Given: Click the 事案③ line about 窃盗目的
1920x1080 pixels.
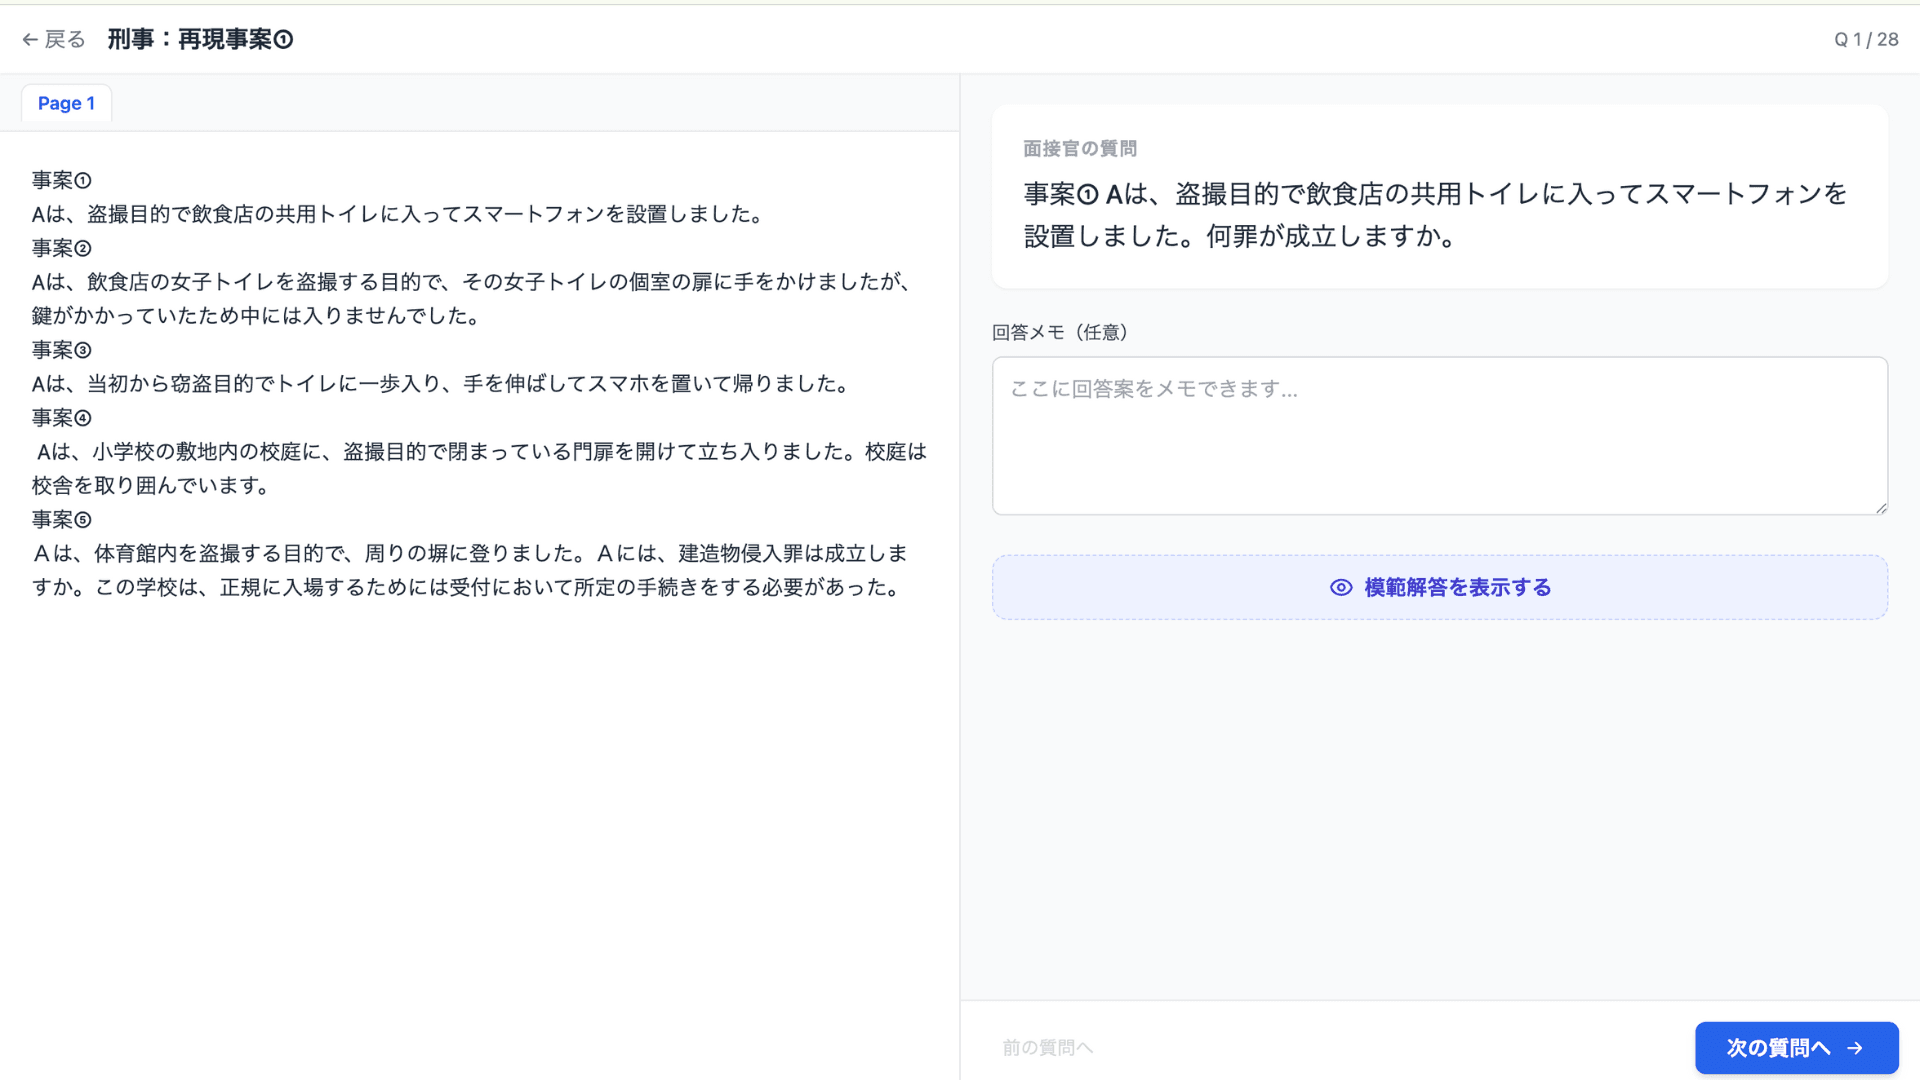Looking at the screenshot, I should (x=440, y=383).
